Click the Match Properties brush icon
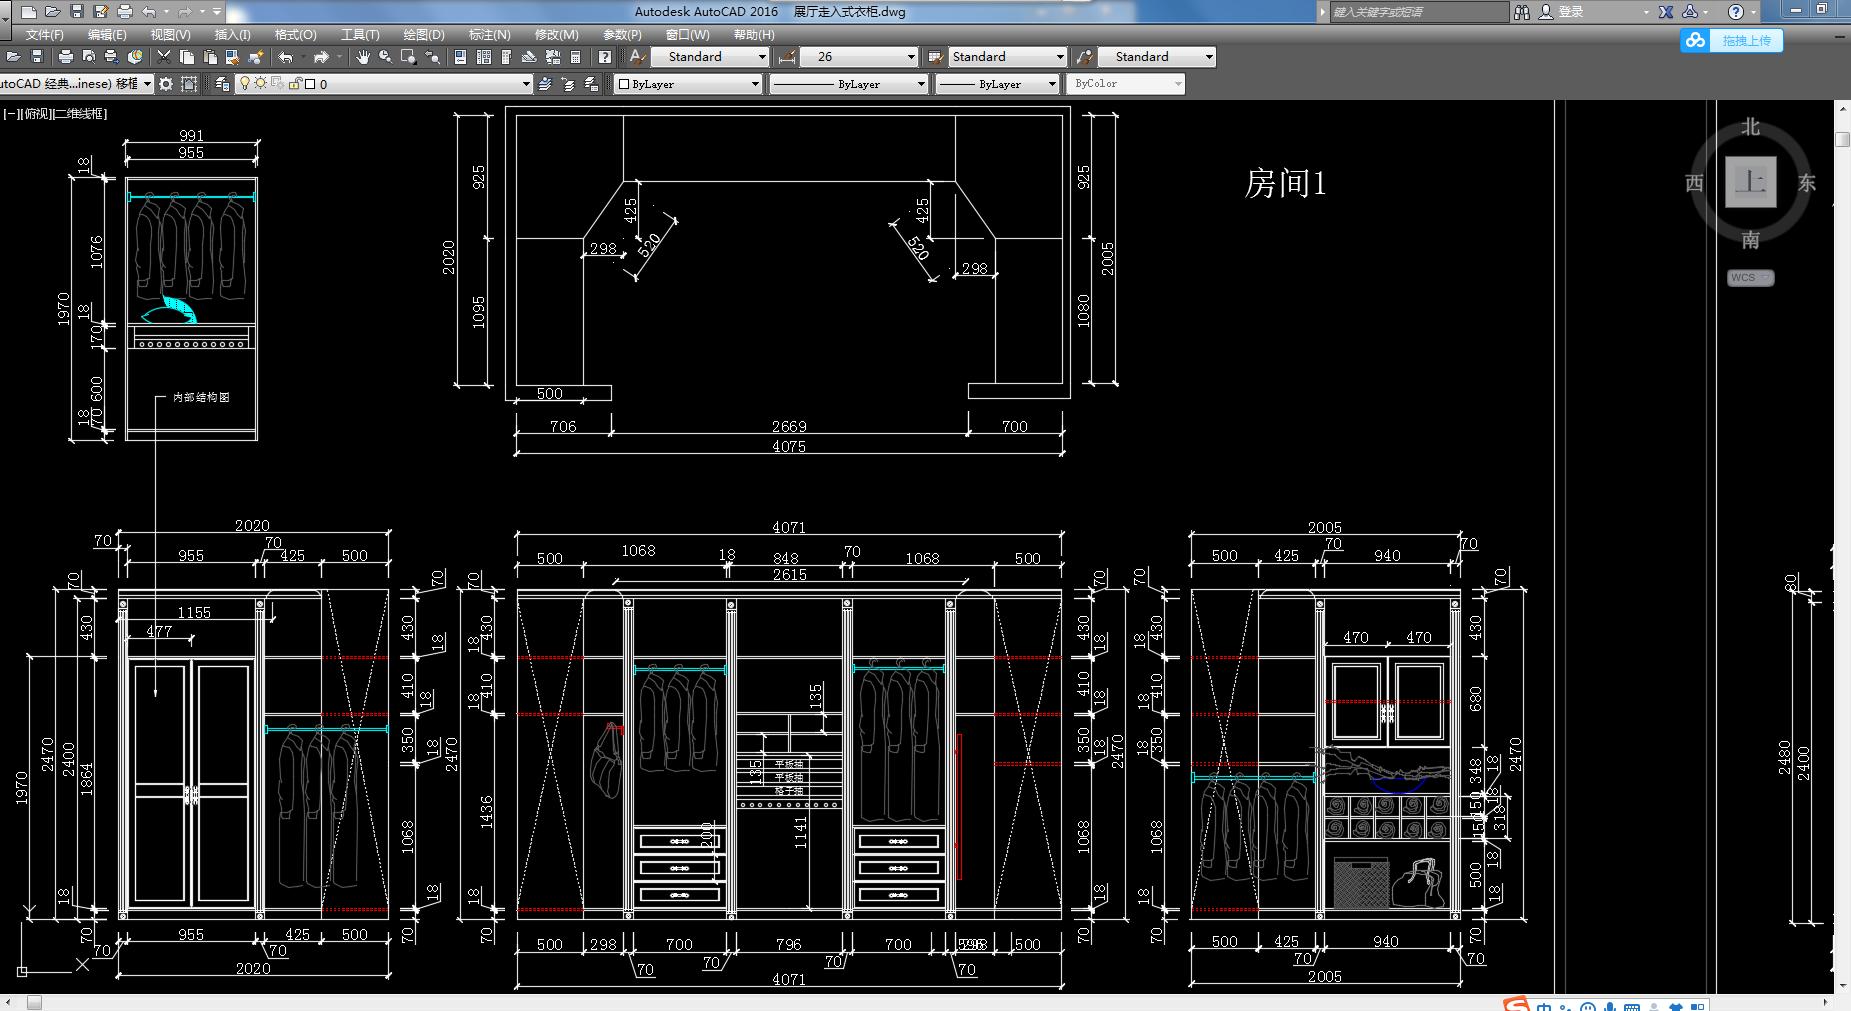 click(256, 57)
